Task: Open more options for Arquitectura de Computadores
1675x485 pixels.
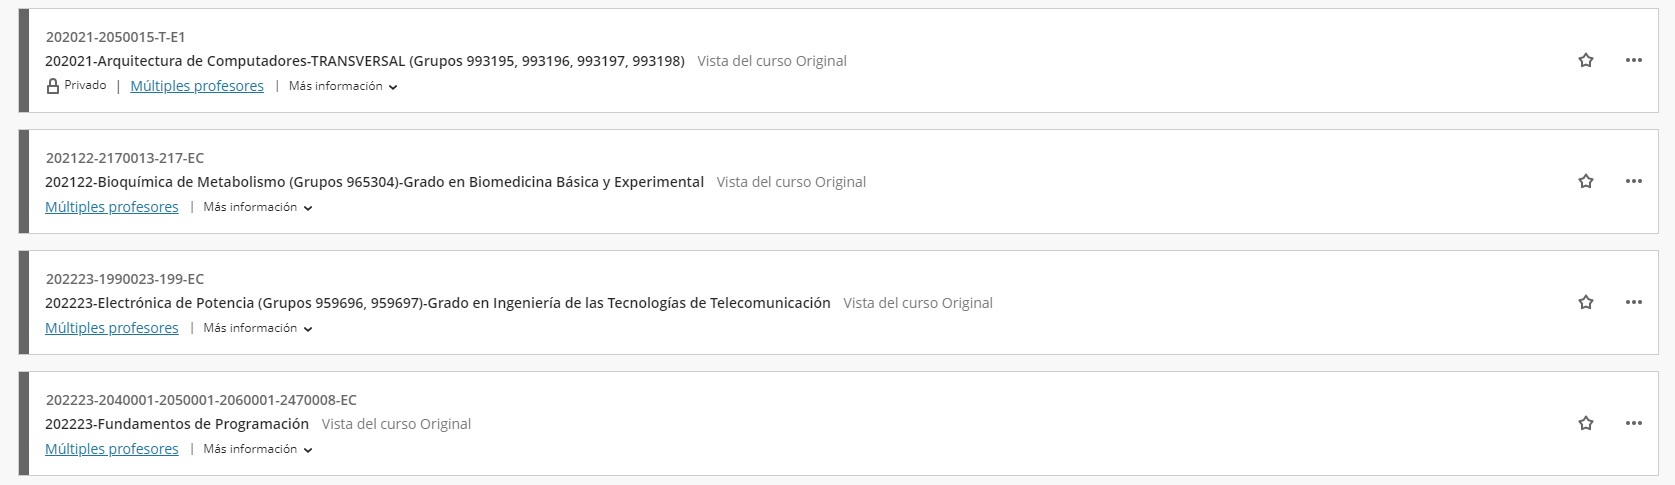Action: pos(1634,60)
